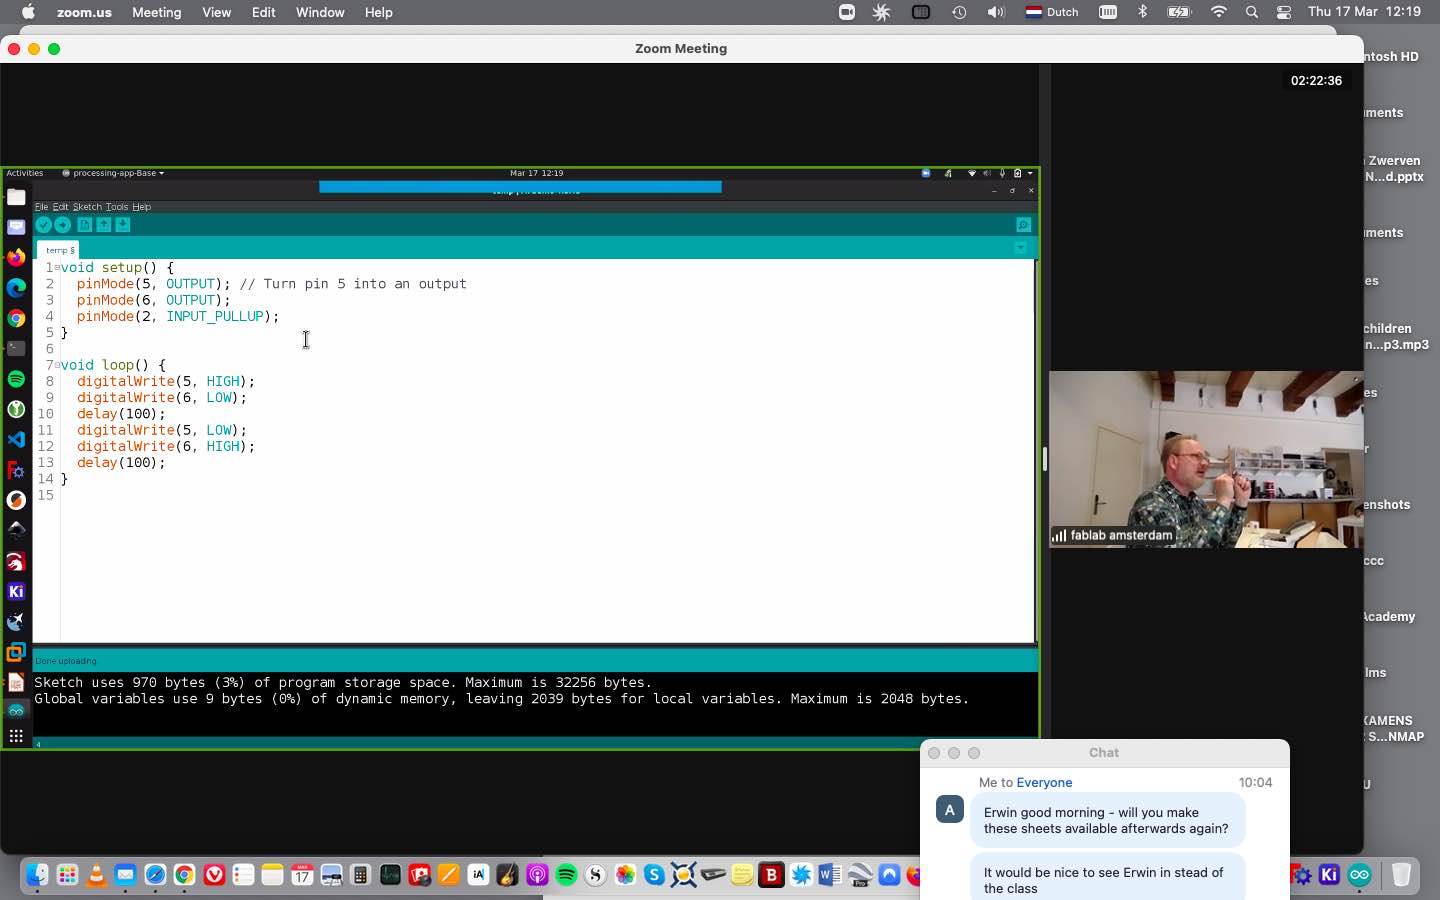Open the Serial Monitor magnifier icon
Image resolution: width=1440 pixels, height=900 pixels.
1022,225
